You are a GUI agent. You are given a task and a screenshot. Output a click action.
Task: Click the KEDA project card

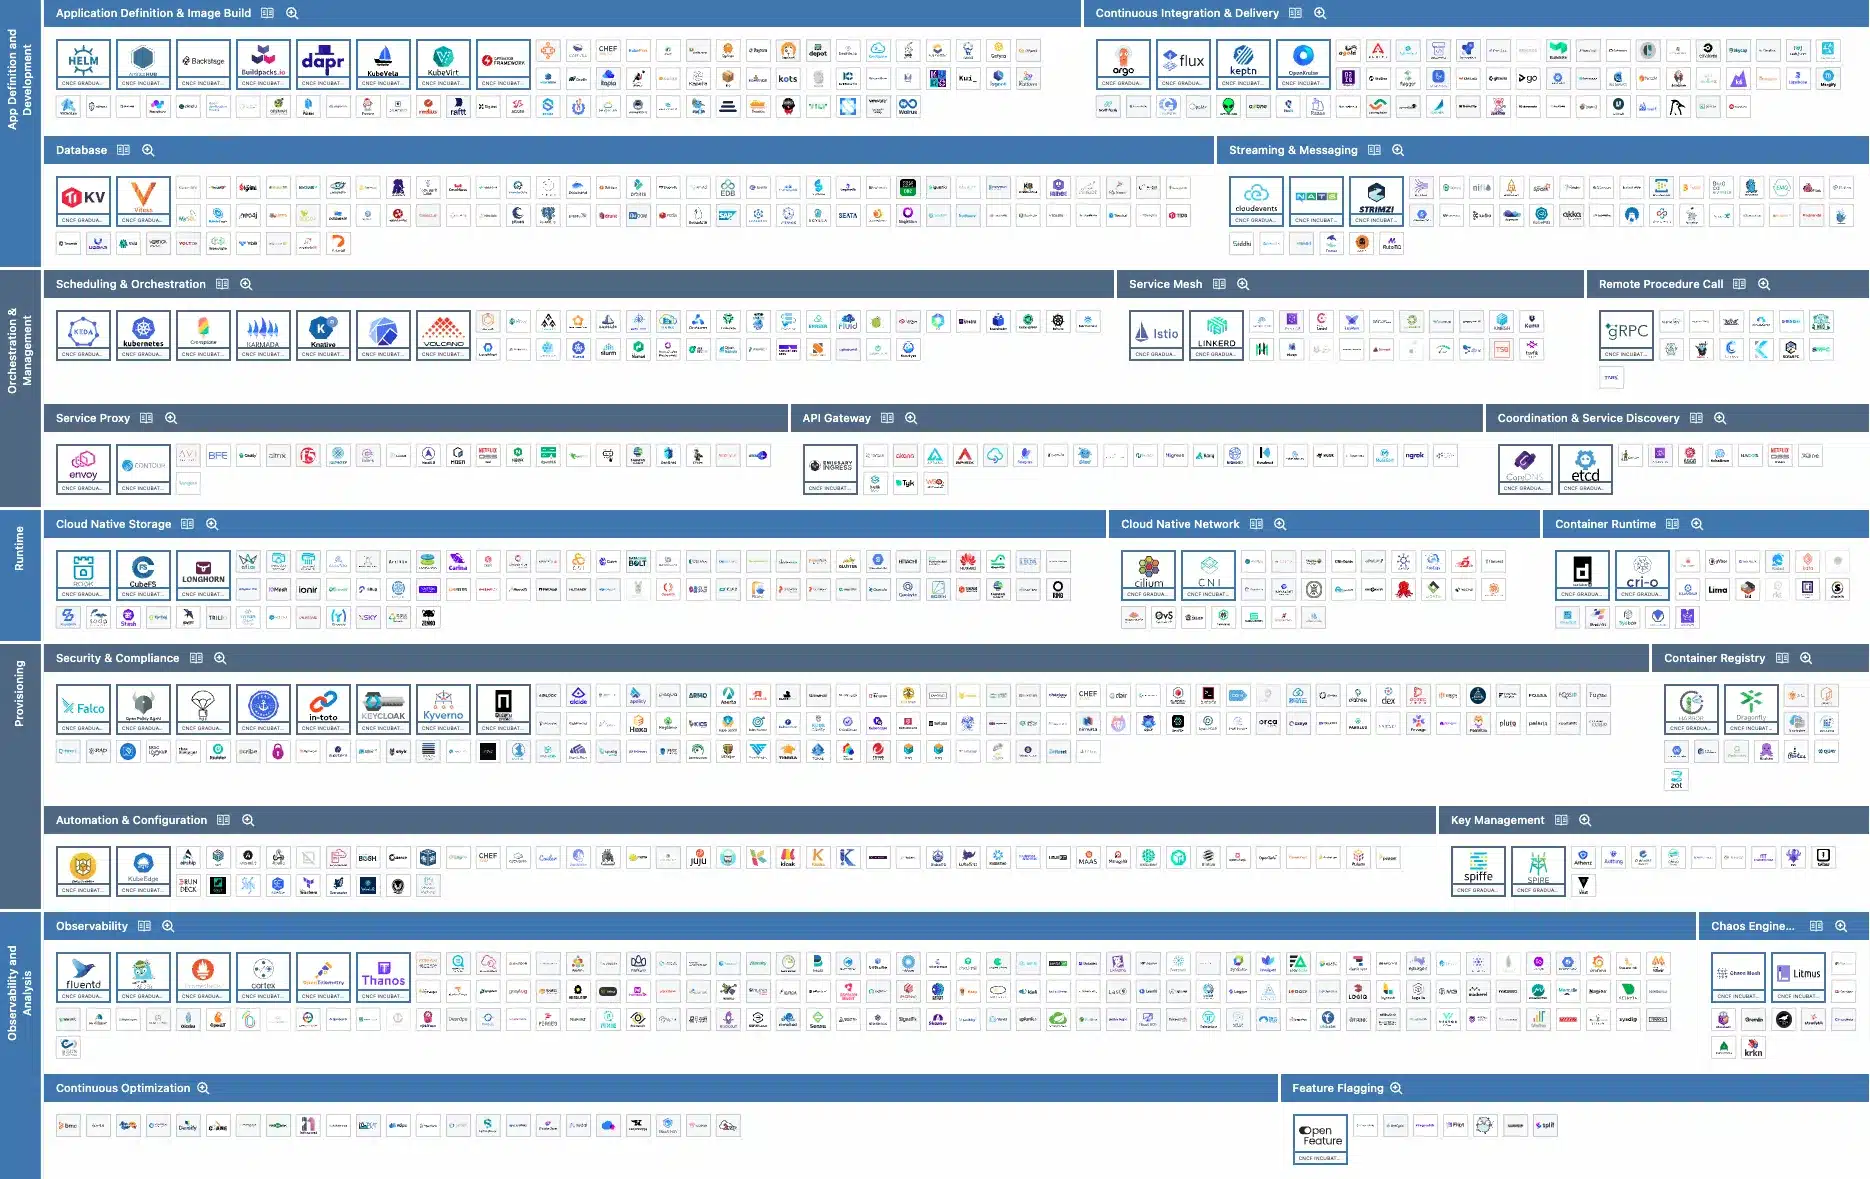pos(83,335)
